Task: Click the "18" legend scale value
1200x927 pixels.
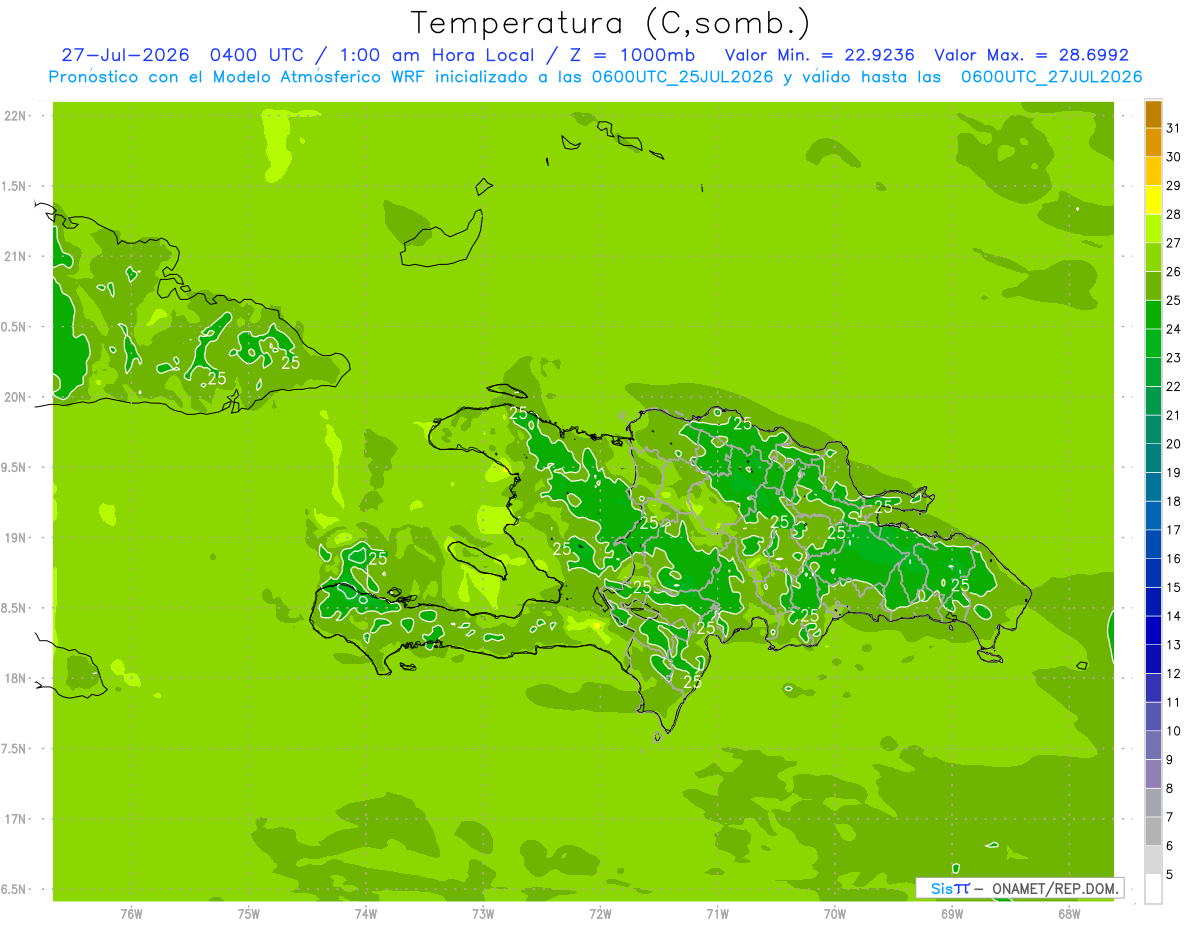Action: point(1174,501)
